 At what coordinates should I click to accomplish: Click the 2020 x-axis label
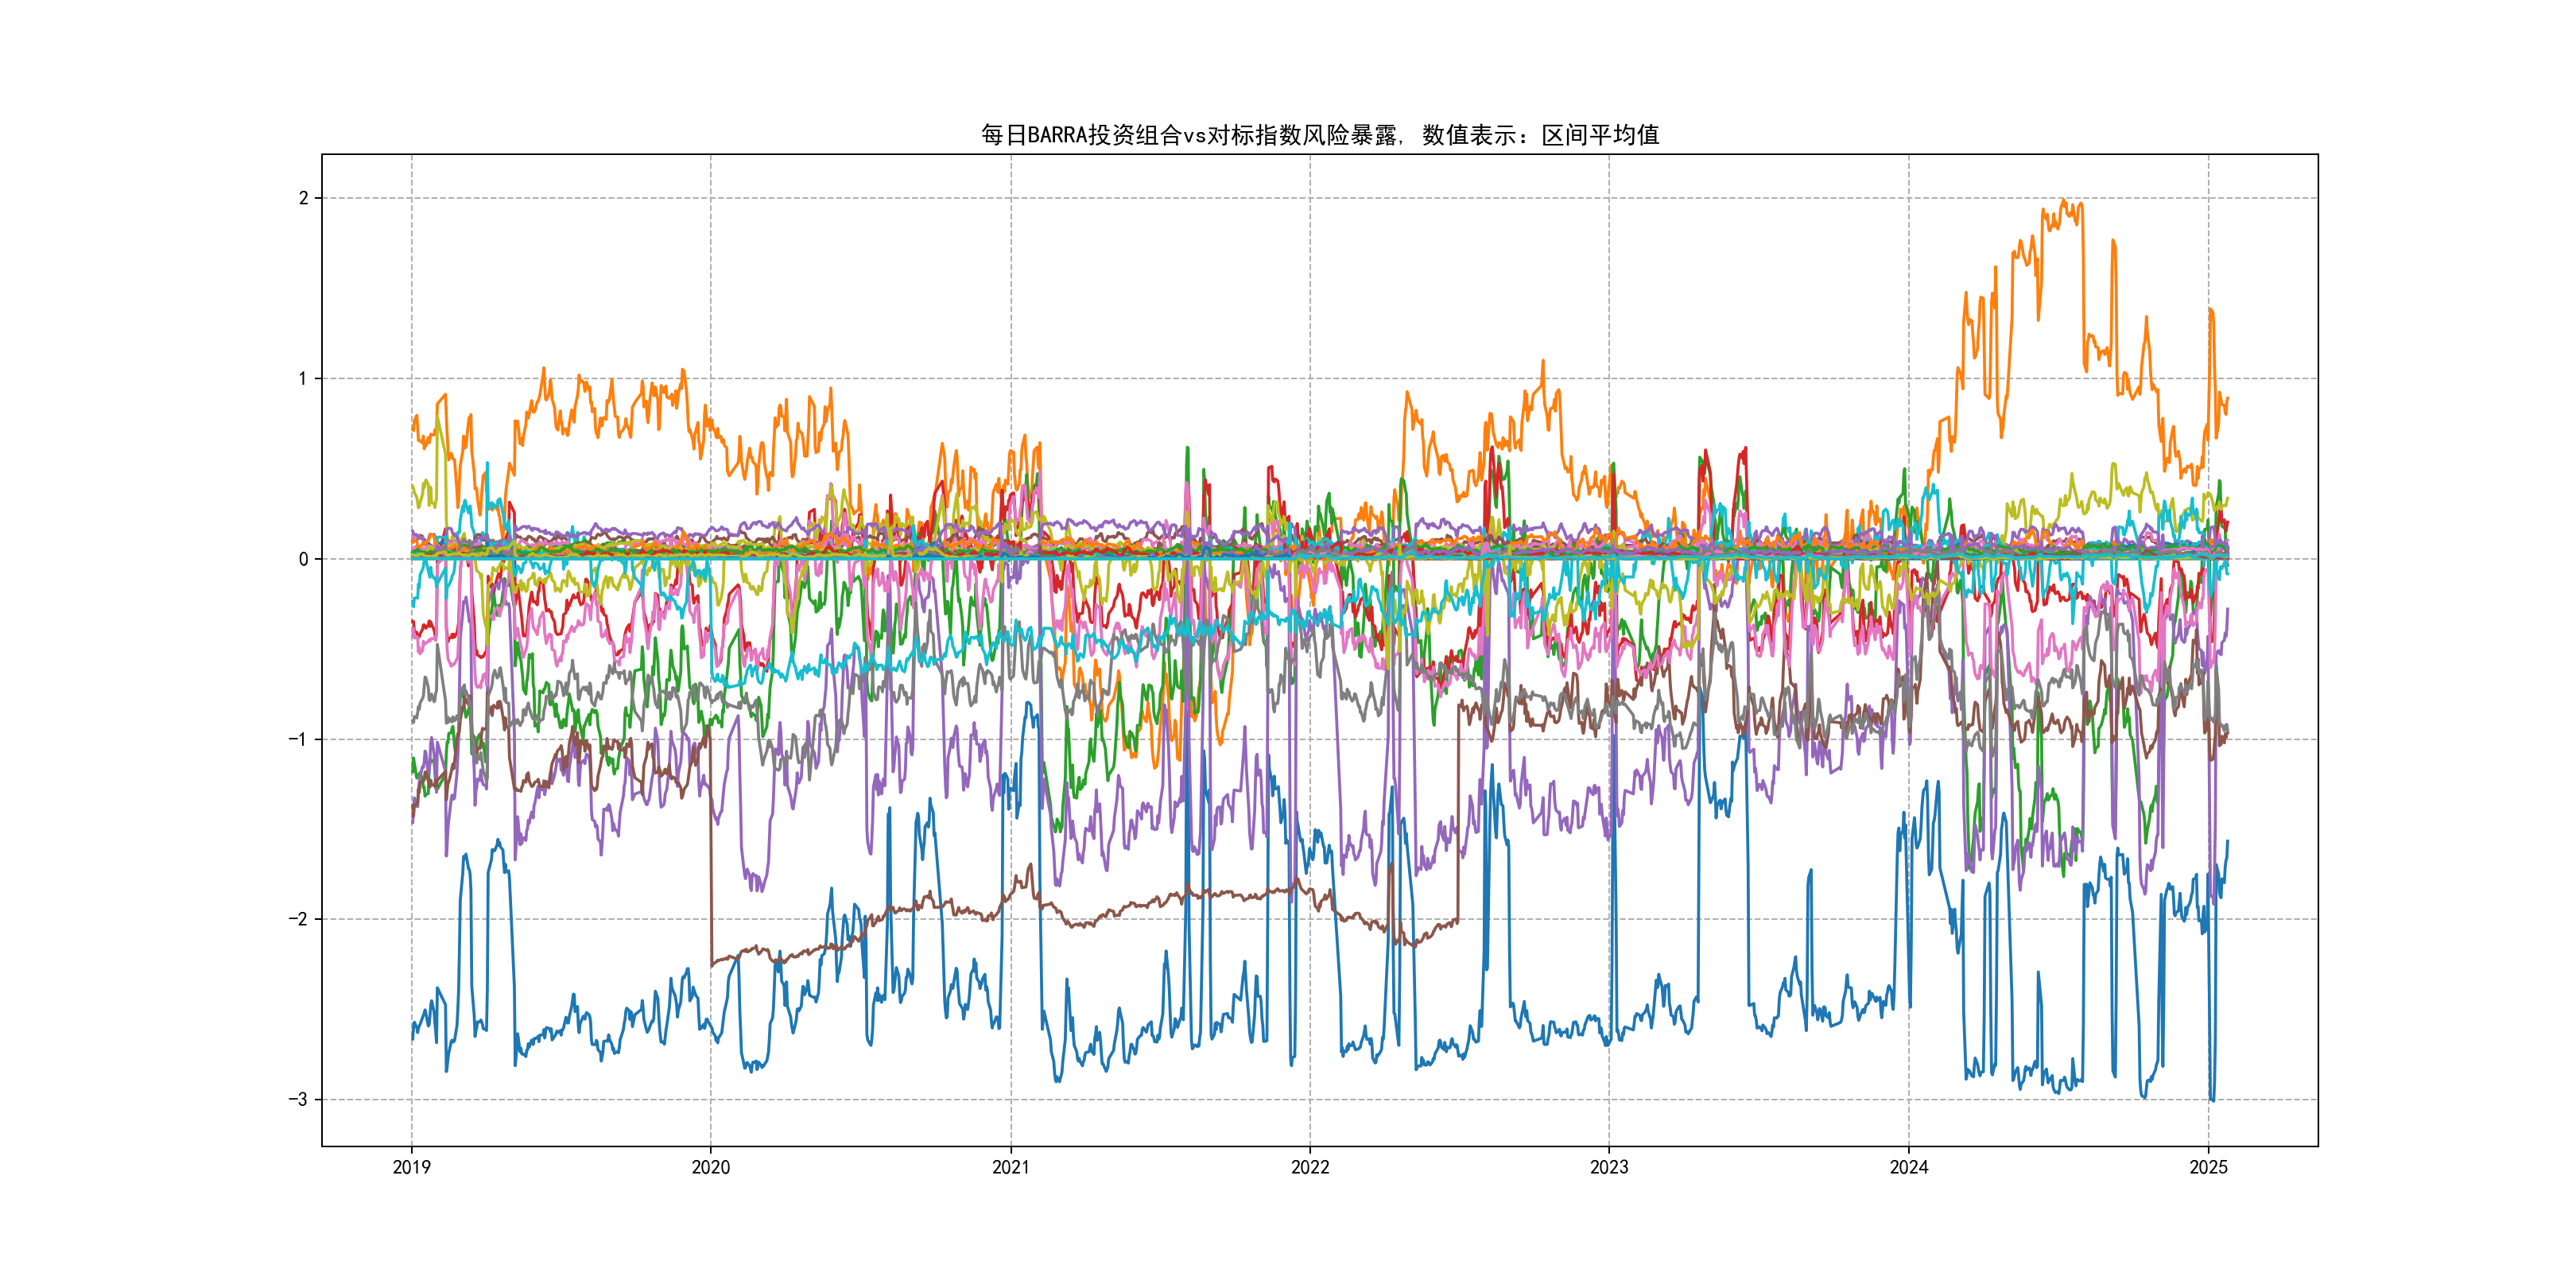(711, 1167)
